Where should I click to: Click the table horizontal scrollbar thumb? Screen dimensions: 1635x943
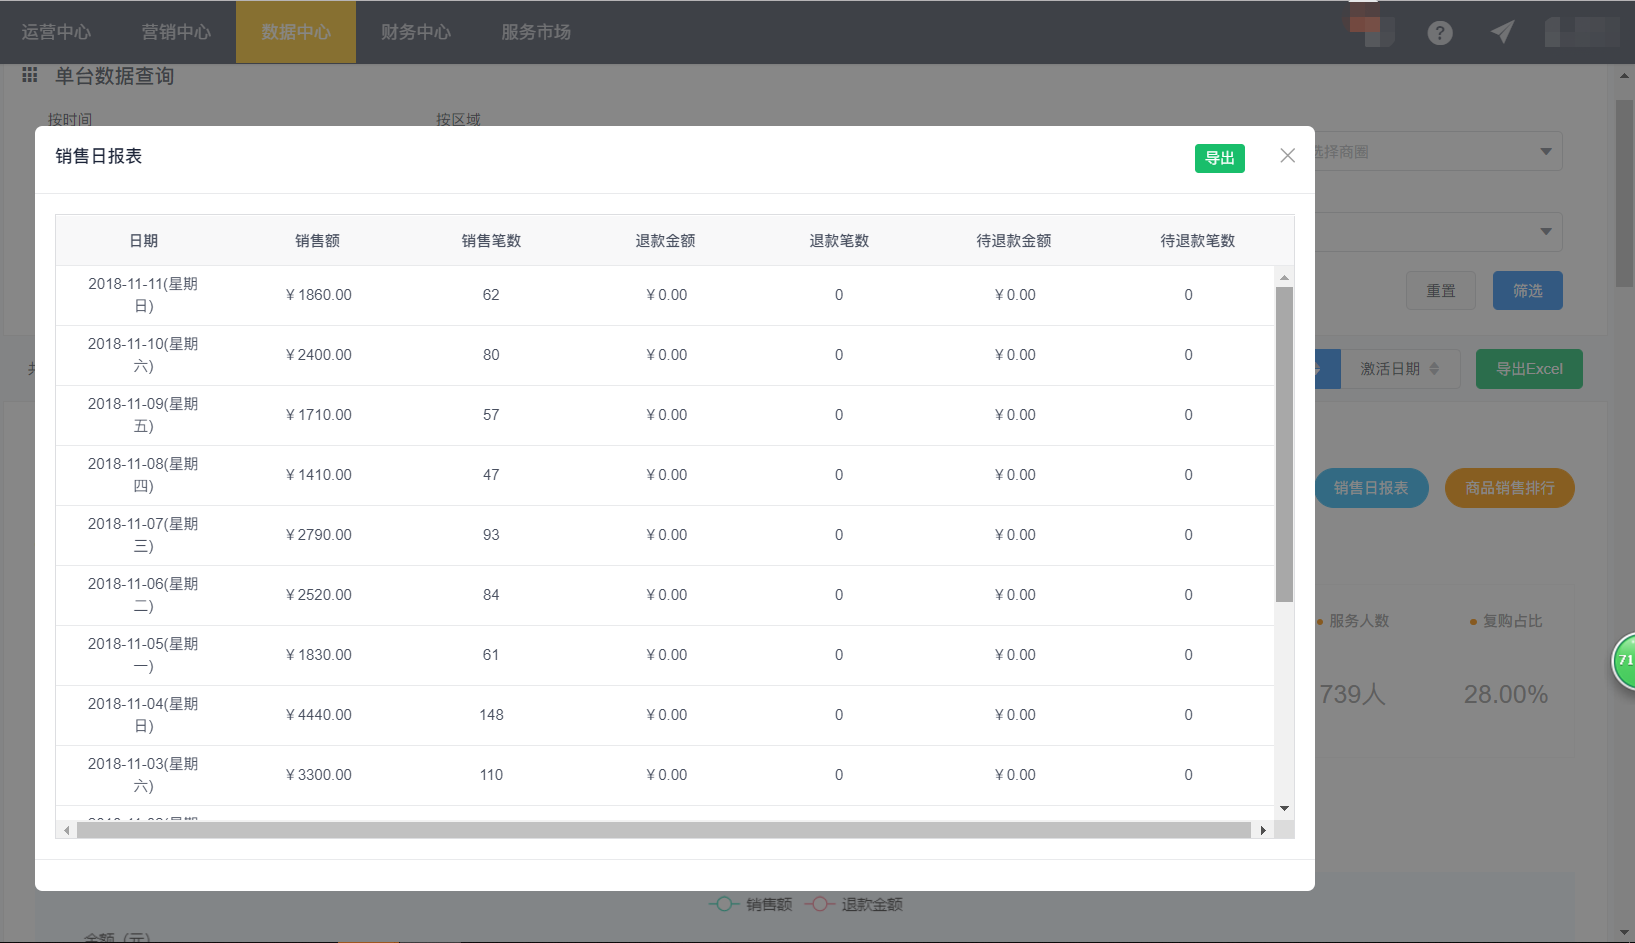point(664,830)
